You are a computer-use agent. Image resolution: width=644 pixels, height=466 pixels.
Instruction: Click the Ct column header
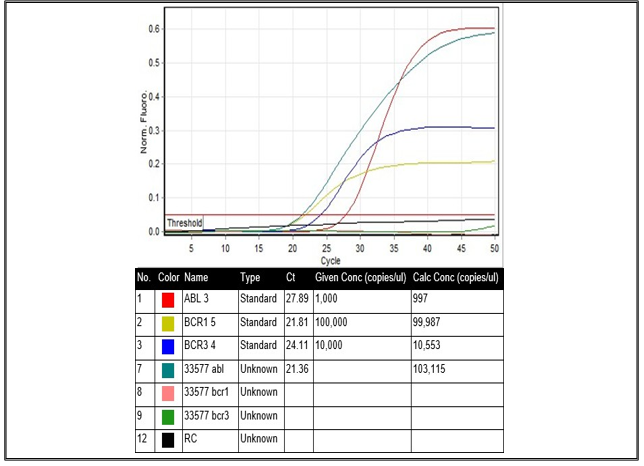pyautogui.click(x=293, y=277)
